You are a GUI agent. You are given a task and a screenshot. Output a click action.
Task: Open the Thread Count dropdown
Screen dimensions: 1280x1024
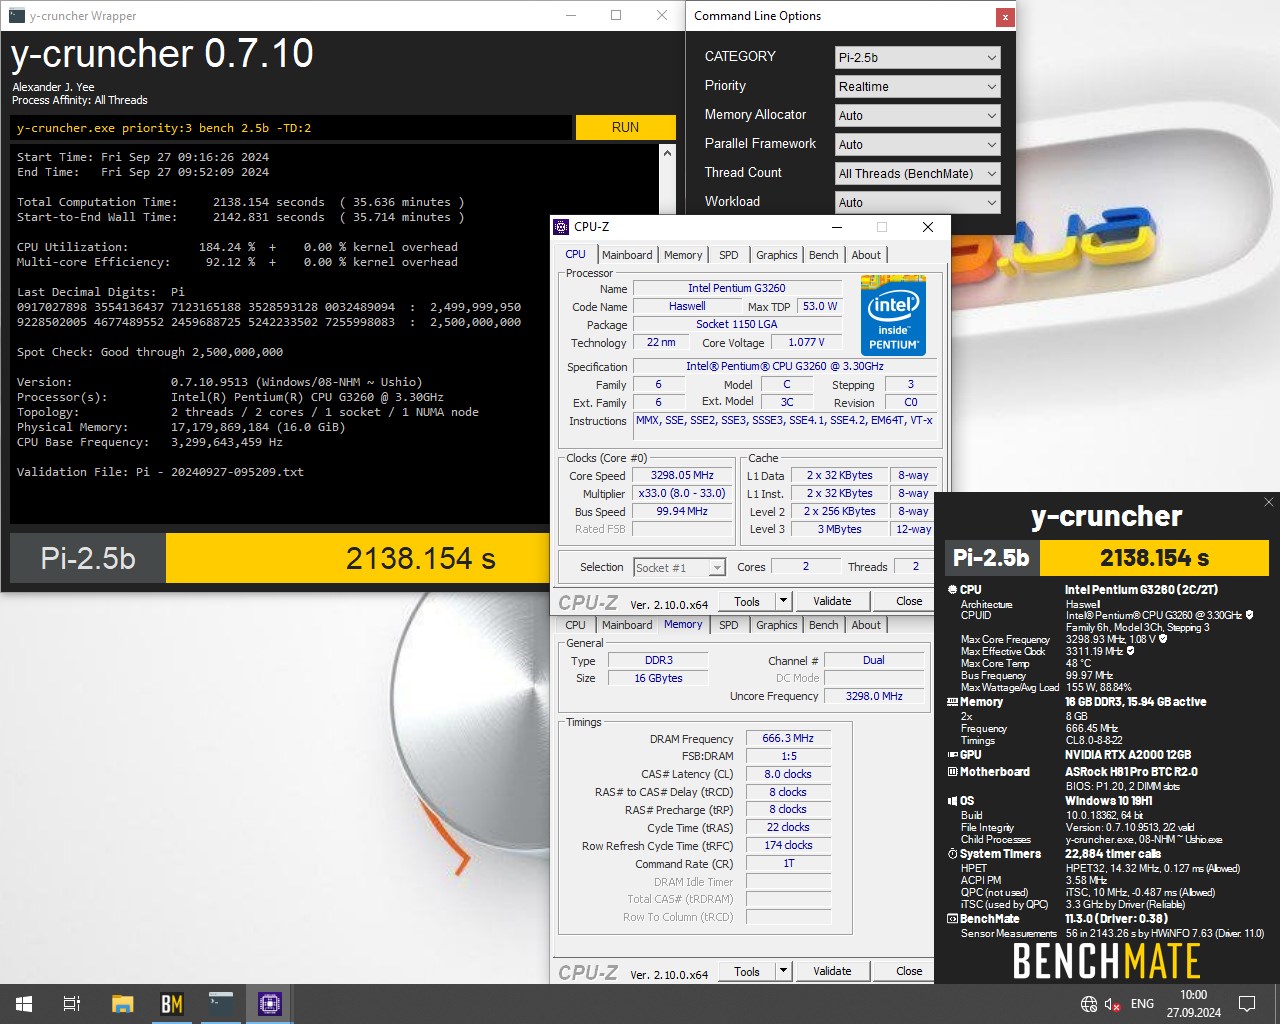(x=917, y=174)
